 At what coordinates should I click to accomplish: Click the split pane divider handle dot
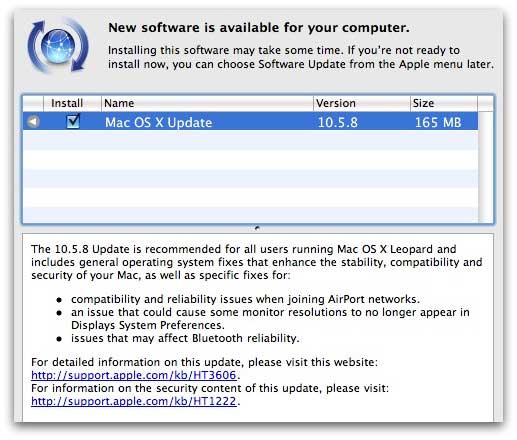pos(257,228)
